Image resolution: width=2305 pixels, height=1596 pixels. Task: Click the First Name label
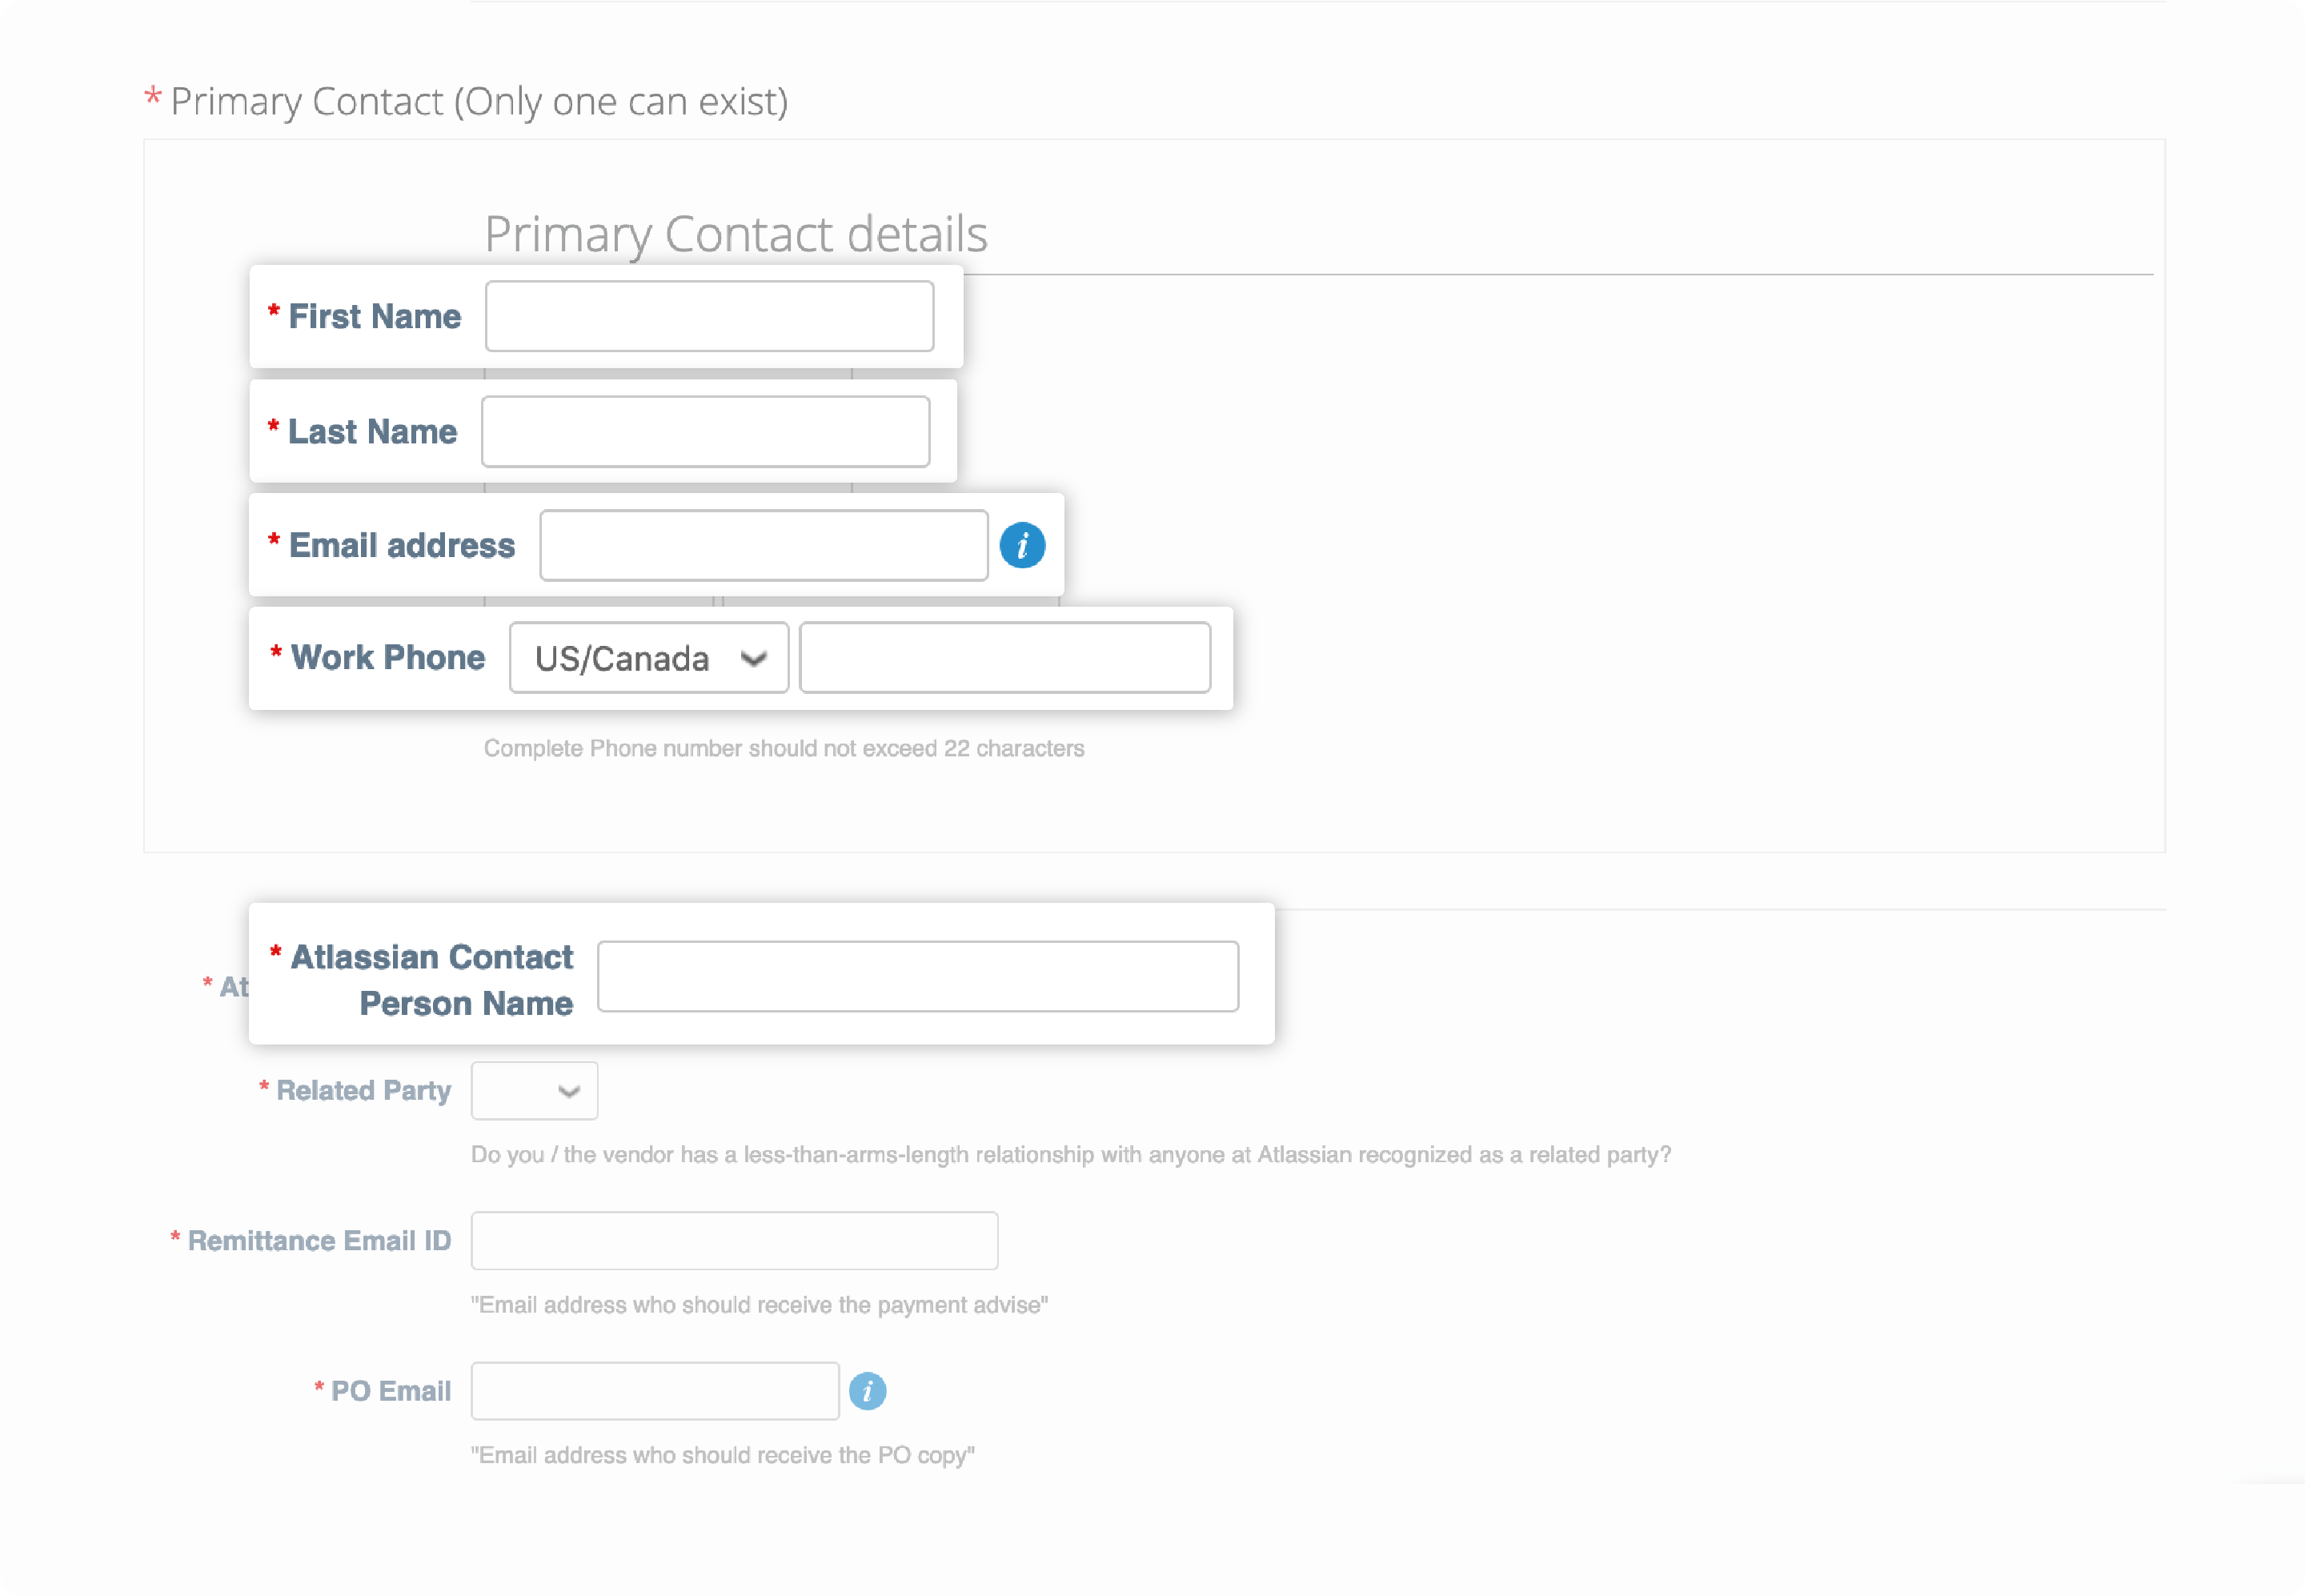[374, 317]
